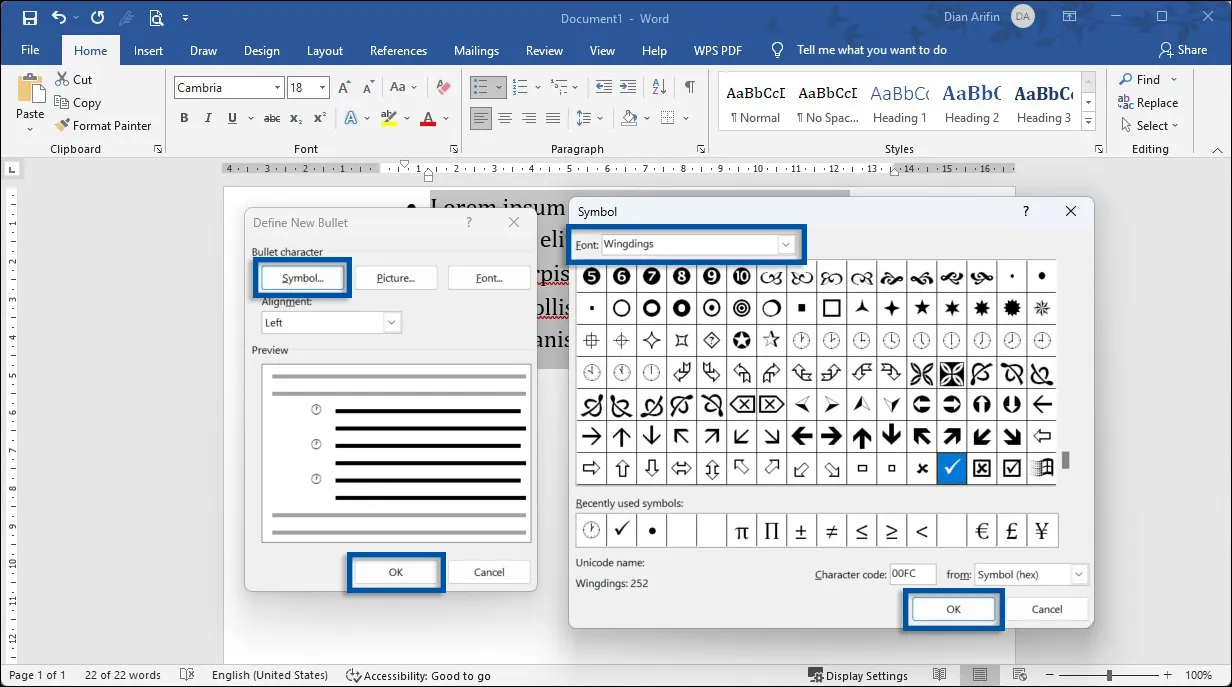
Task: Open the References tab
Action: [398, 51]
